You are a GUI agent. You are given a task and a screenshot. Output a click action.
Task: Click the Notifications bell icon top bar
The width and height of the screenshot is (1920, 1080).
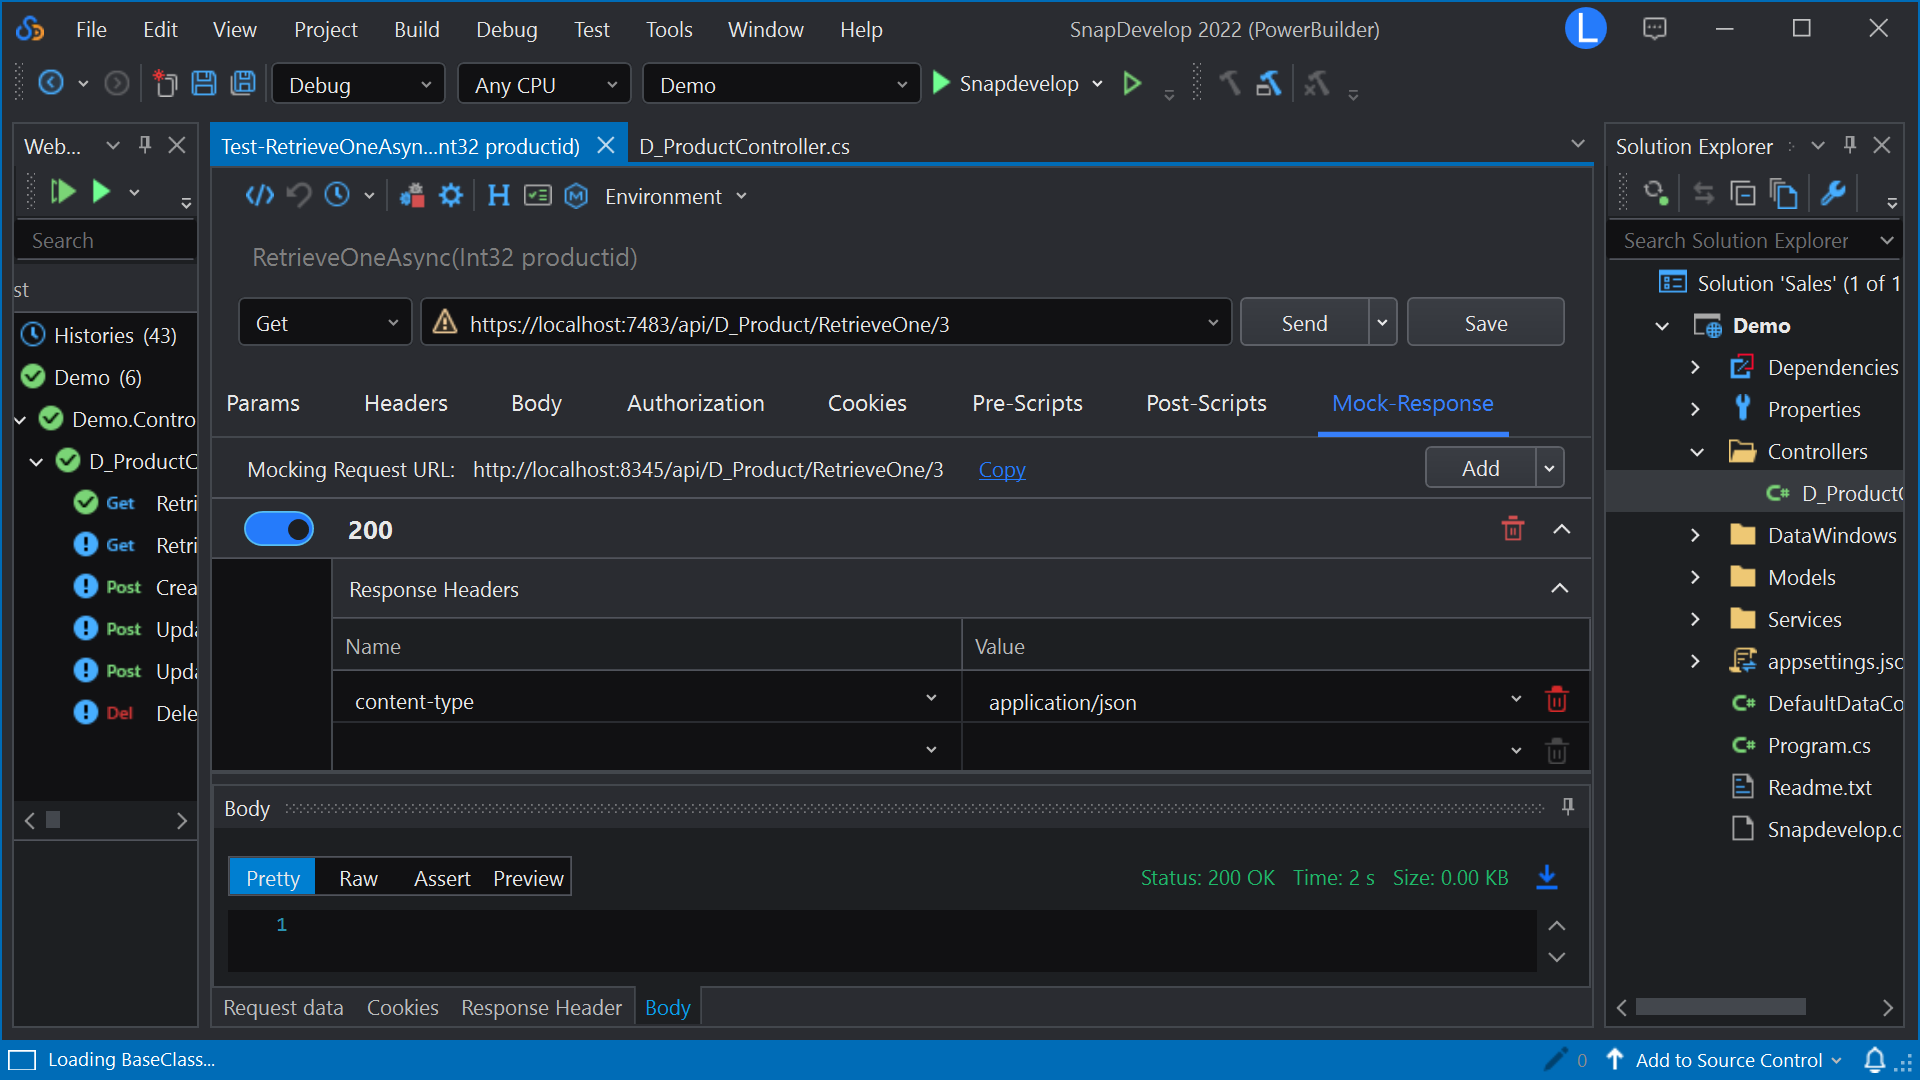point(1875,1059)
